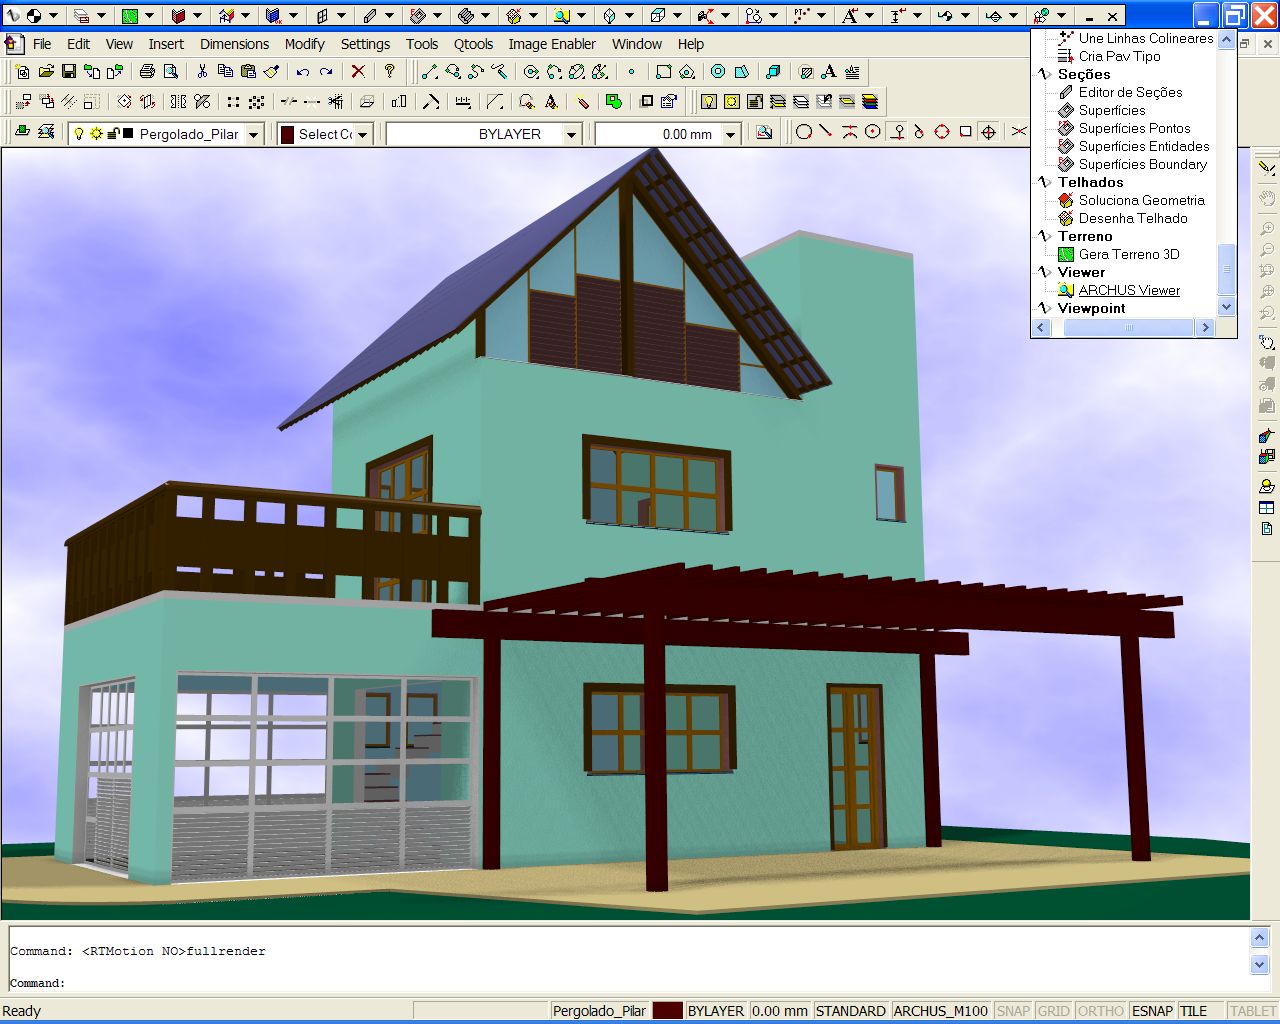Viewport: 1280px width, 1024px height.
Task: Click the New drawing icon
Action: tap(23, 72)
